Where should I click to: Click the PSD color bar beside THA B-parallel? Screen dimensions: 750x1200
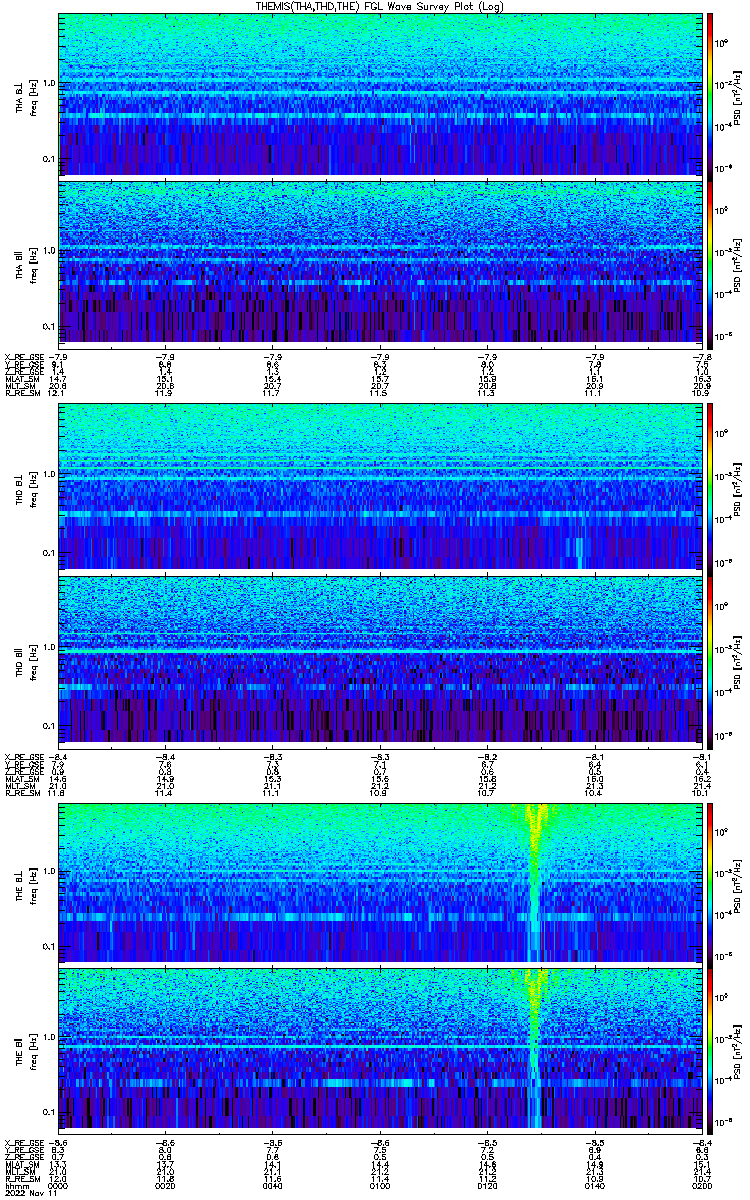point(710,262)
